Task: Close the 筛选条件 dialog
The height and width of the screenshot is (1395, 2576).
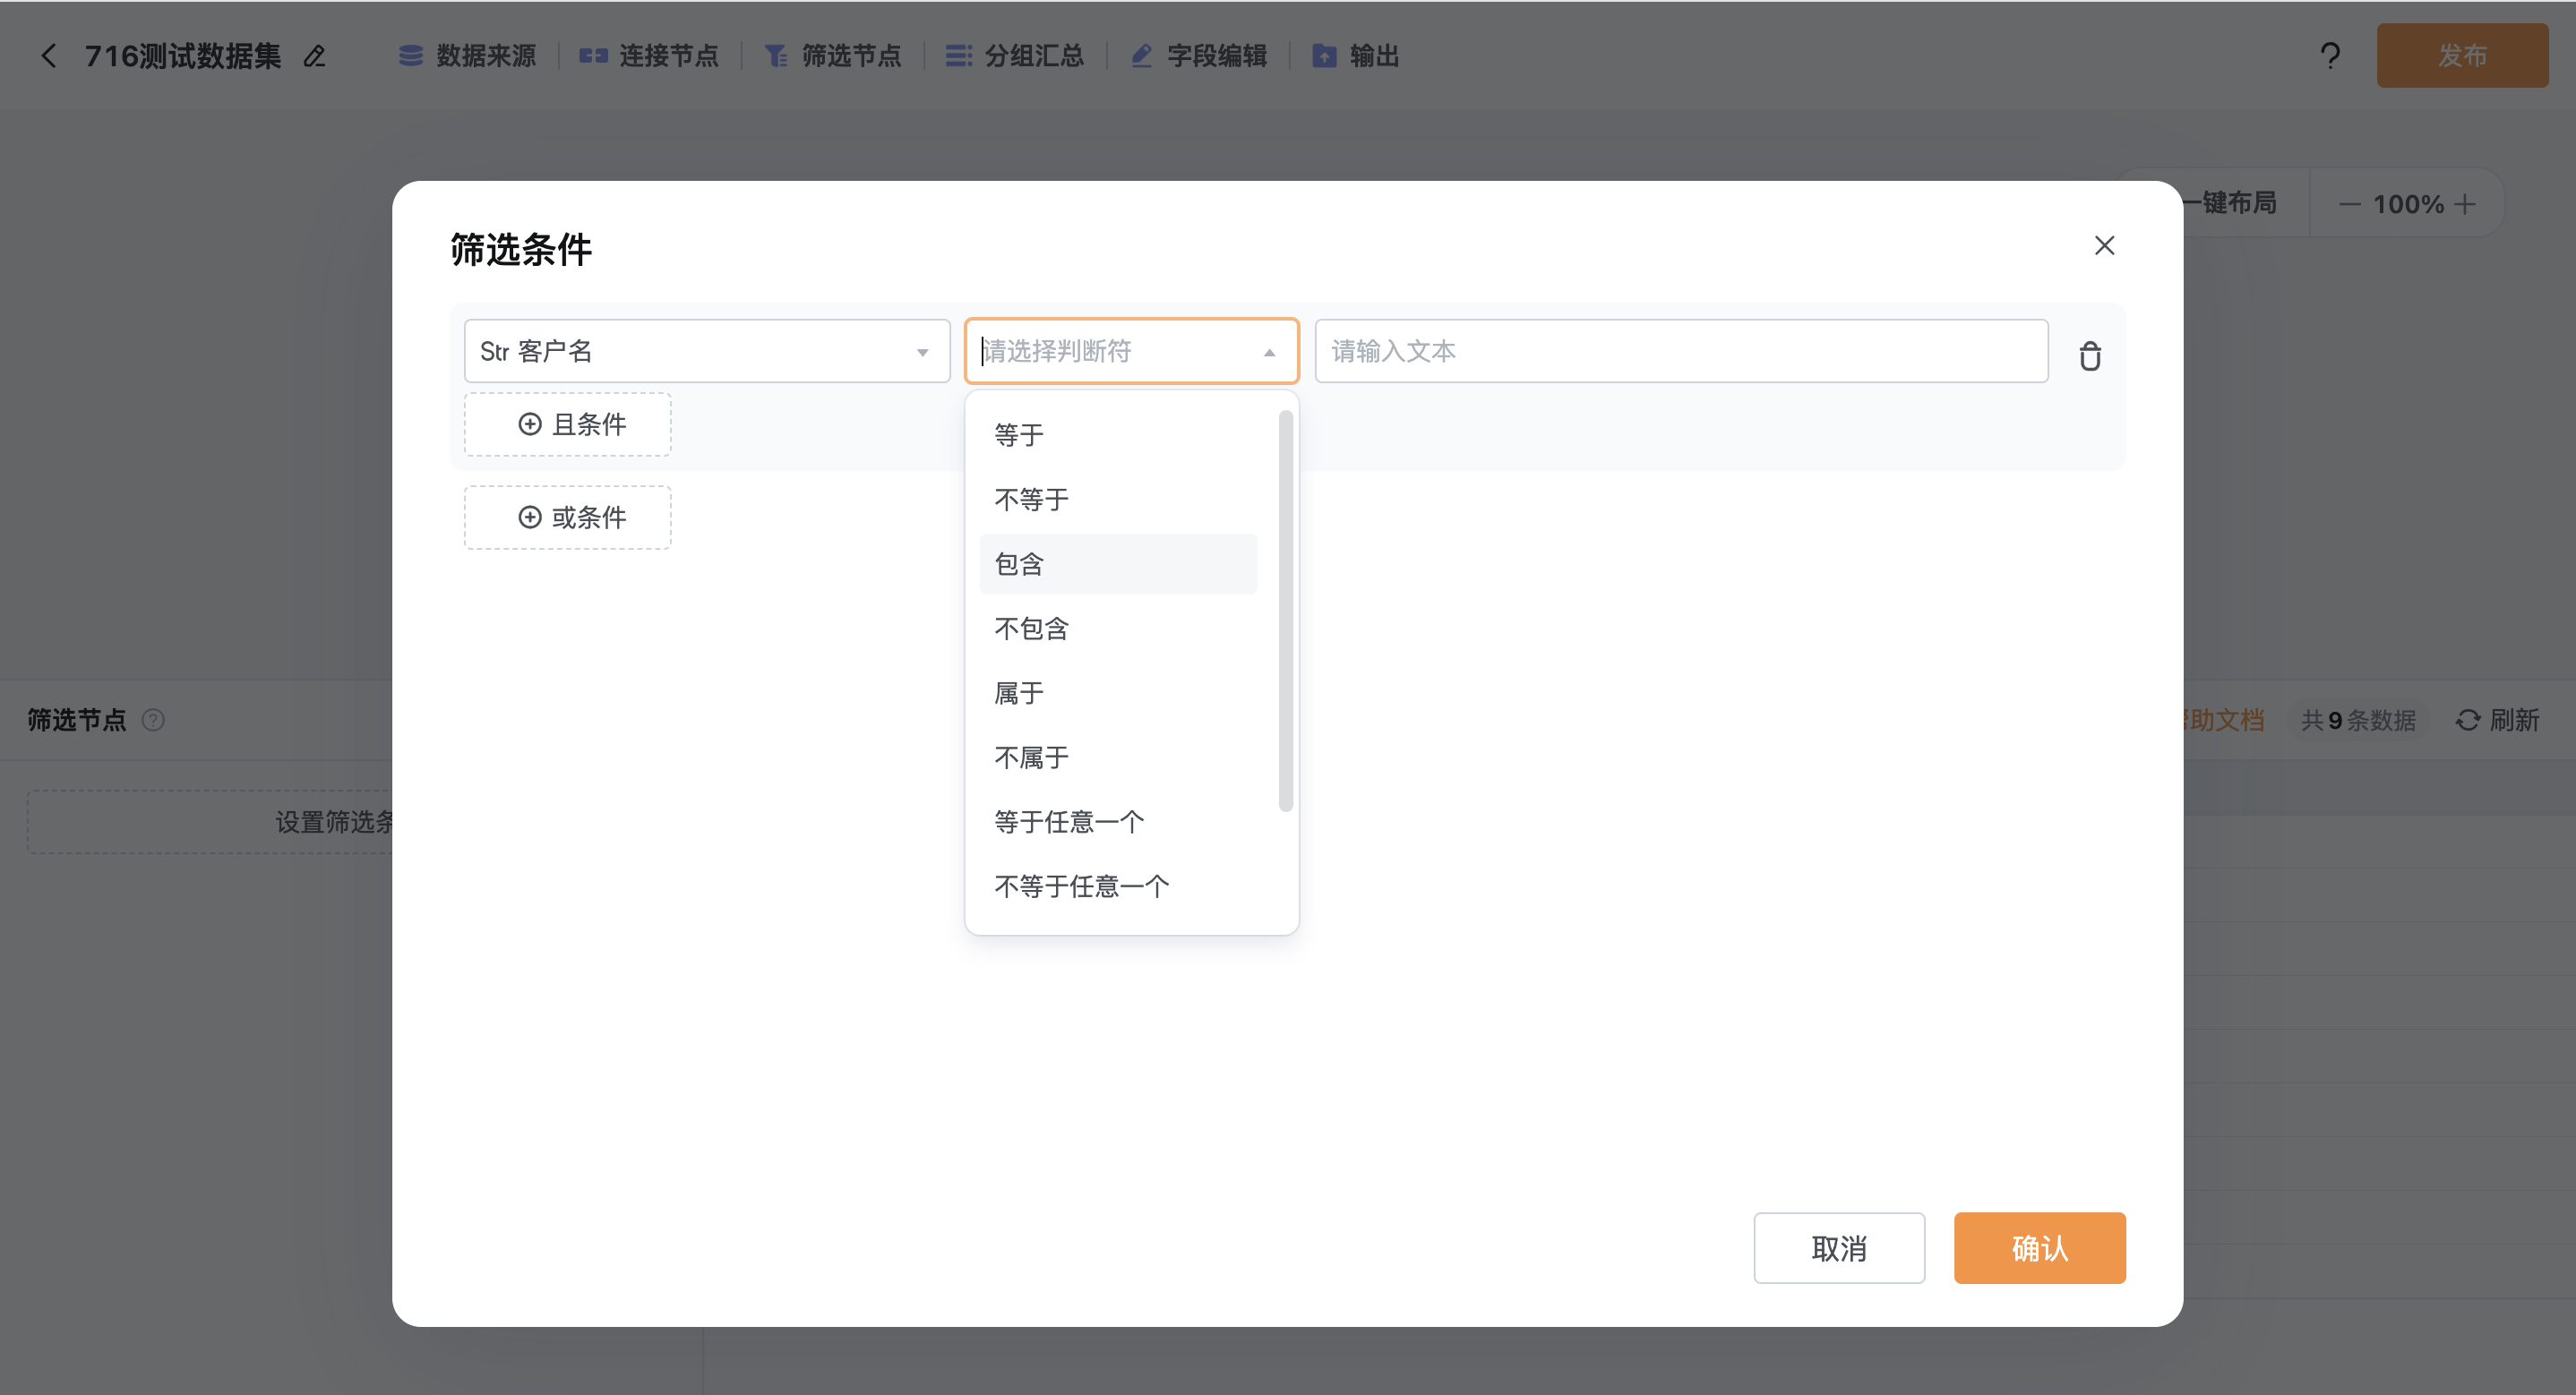Action: click(2104, 246)
